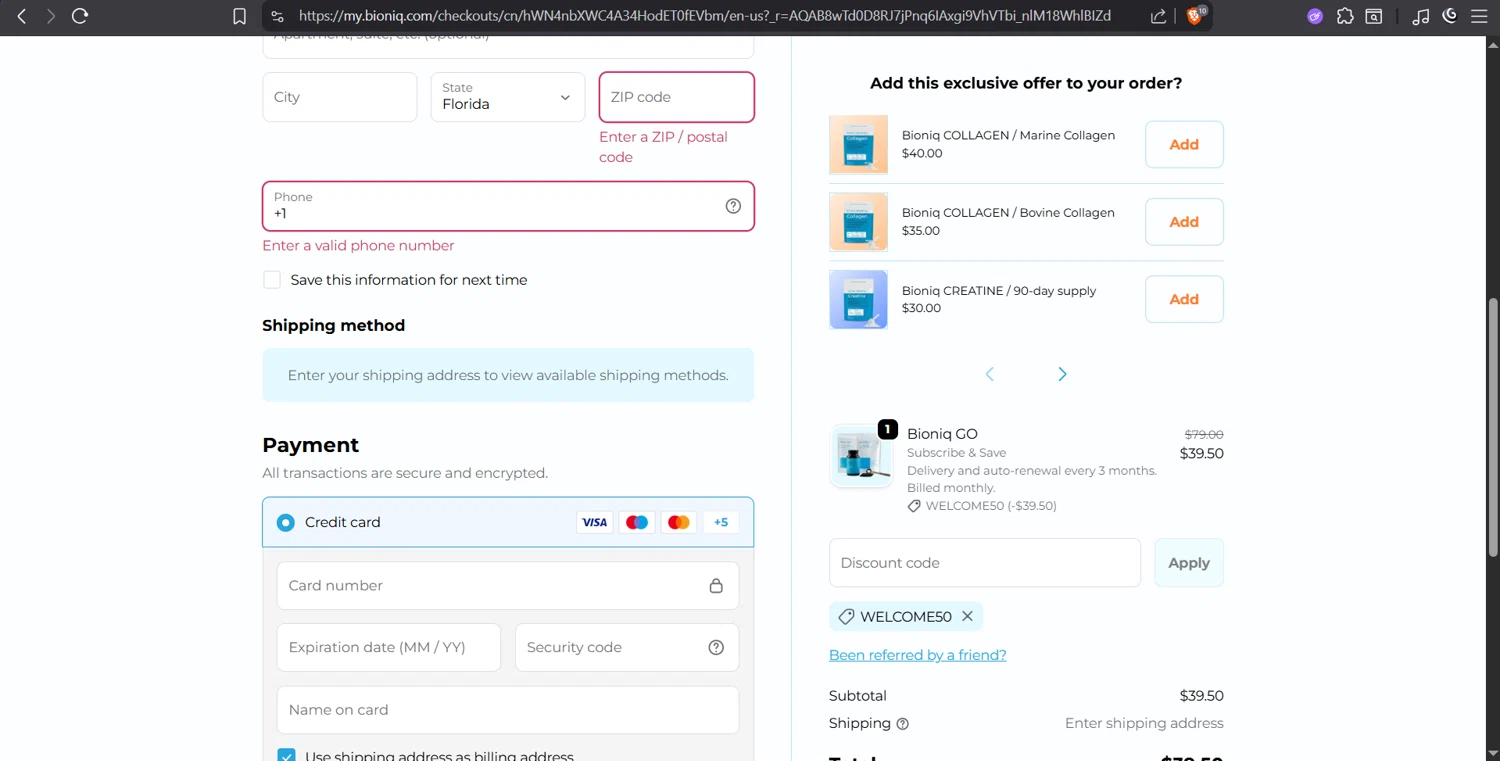Open the tab search icon
The width and height of the screenshot is (1500, 761).
1374,16
